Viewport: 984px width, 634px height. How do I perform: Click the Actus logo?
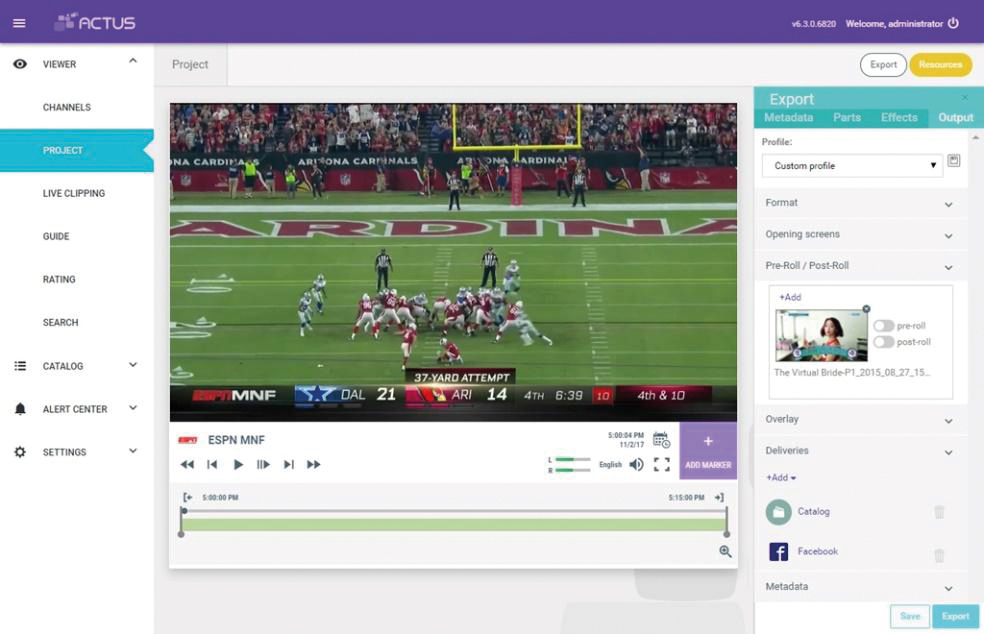click(95, 22)
